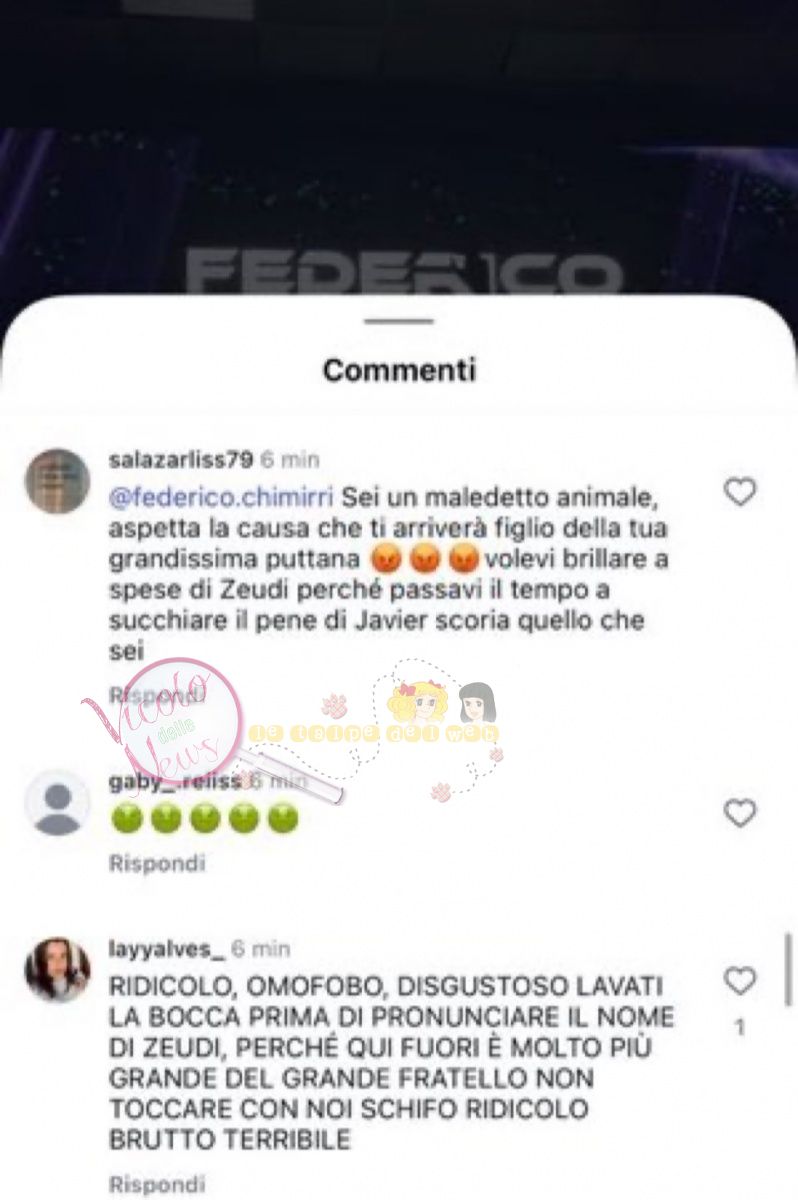
Task: Tap the FEDERICO post behind the sheet
Action: (x=404, y=272)
